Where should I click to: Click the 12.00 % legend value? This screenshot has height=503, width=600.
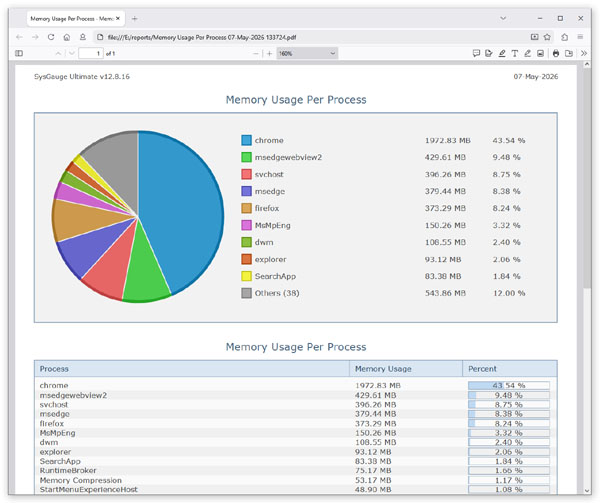(x=509, y=293)
